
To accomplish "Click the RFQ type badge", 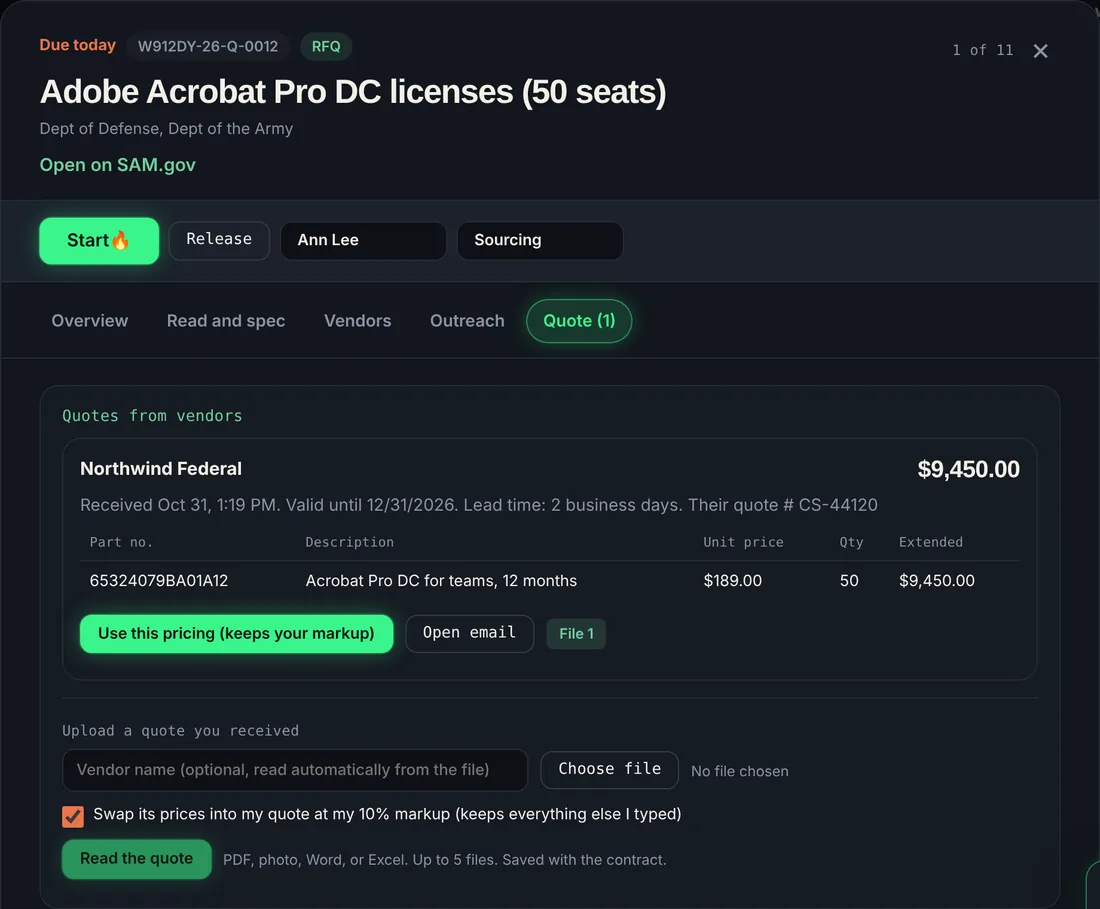I will pyautogui.click(x=326, y=47).
